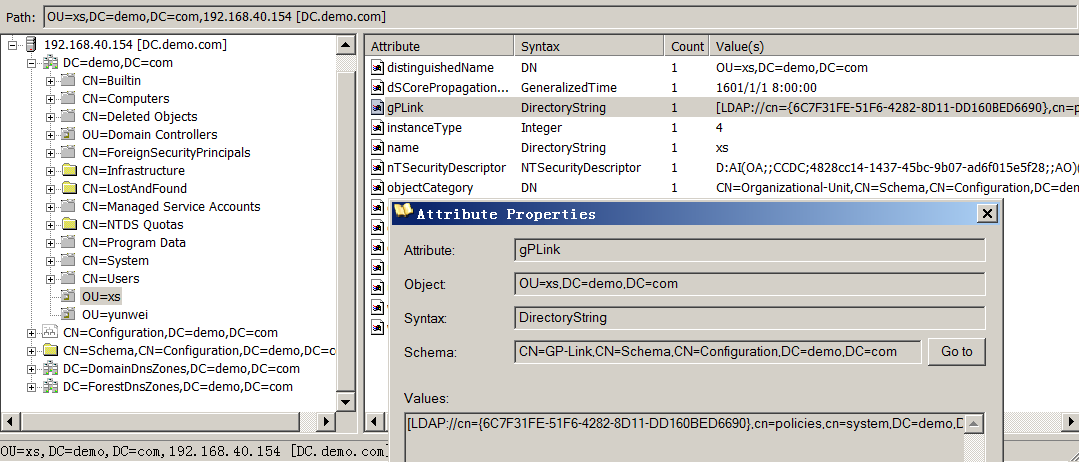The height and width of the screenshot is (462, 1079).
Task: Click the yellow folder icon of CN=NTDS Quotas
Action: (x=68, y=224)
